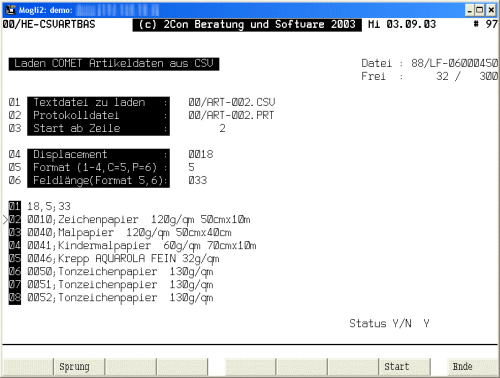This screenshot has width=500, height=378.
Task: Click heading 'Laden COMET Artikeldaten aus CSV'
Action: point(114,64)
